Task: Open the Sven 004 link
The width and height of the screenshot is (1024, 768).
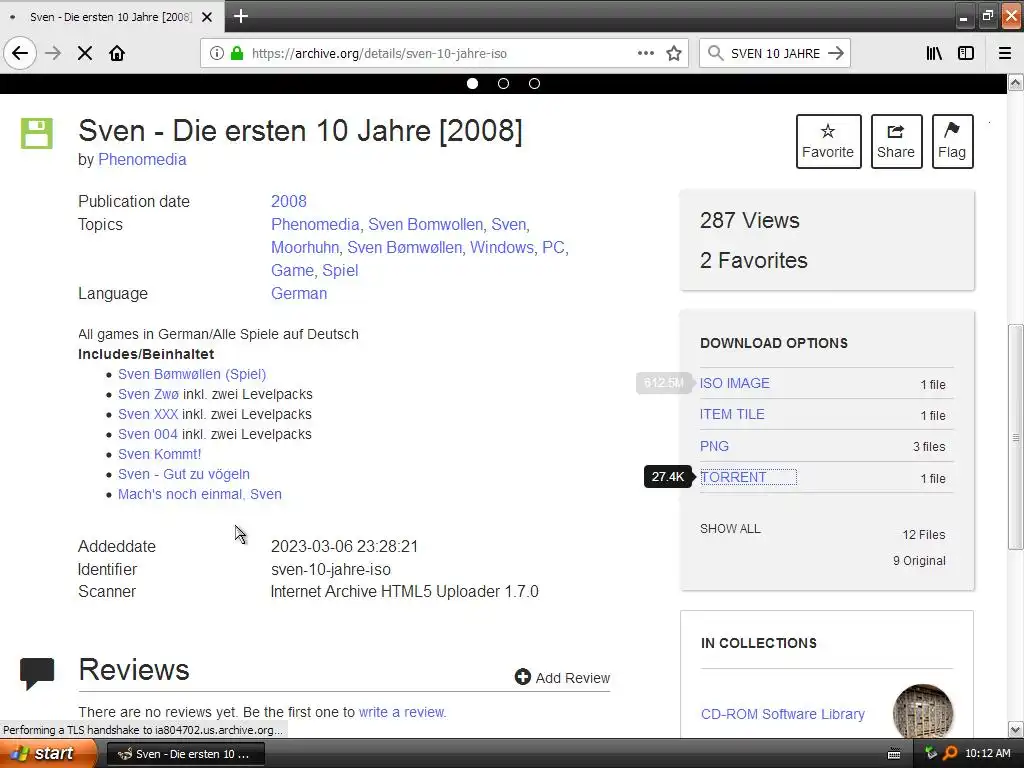Action: tap(148, 434)
